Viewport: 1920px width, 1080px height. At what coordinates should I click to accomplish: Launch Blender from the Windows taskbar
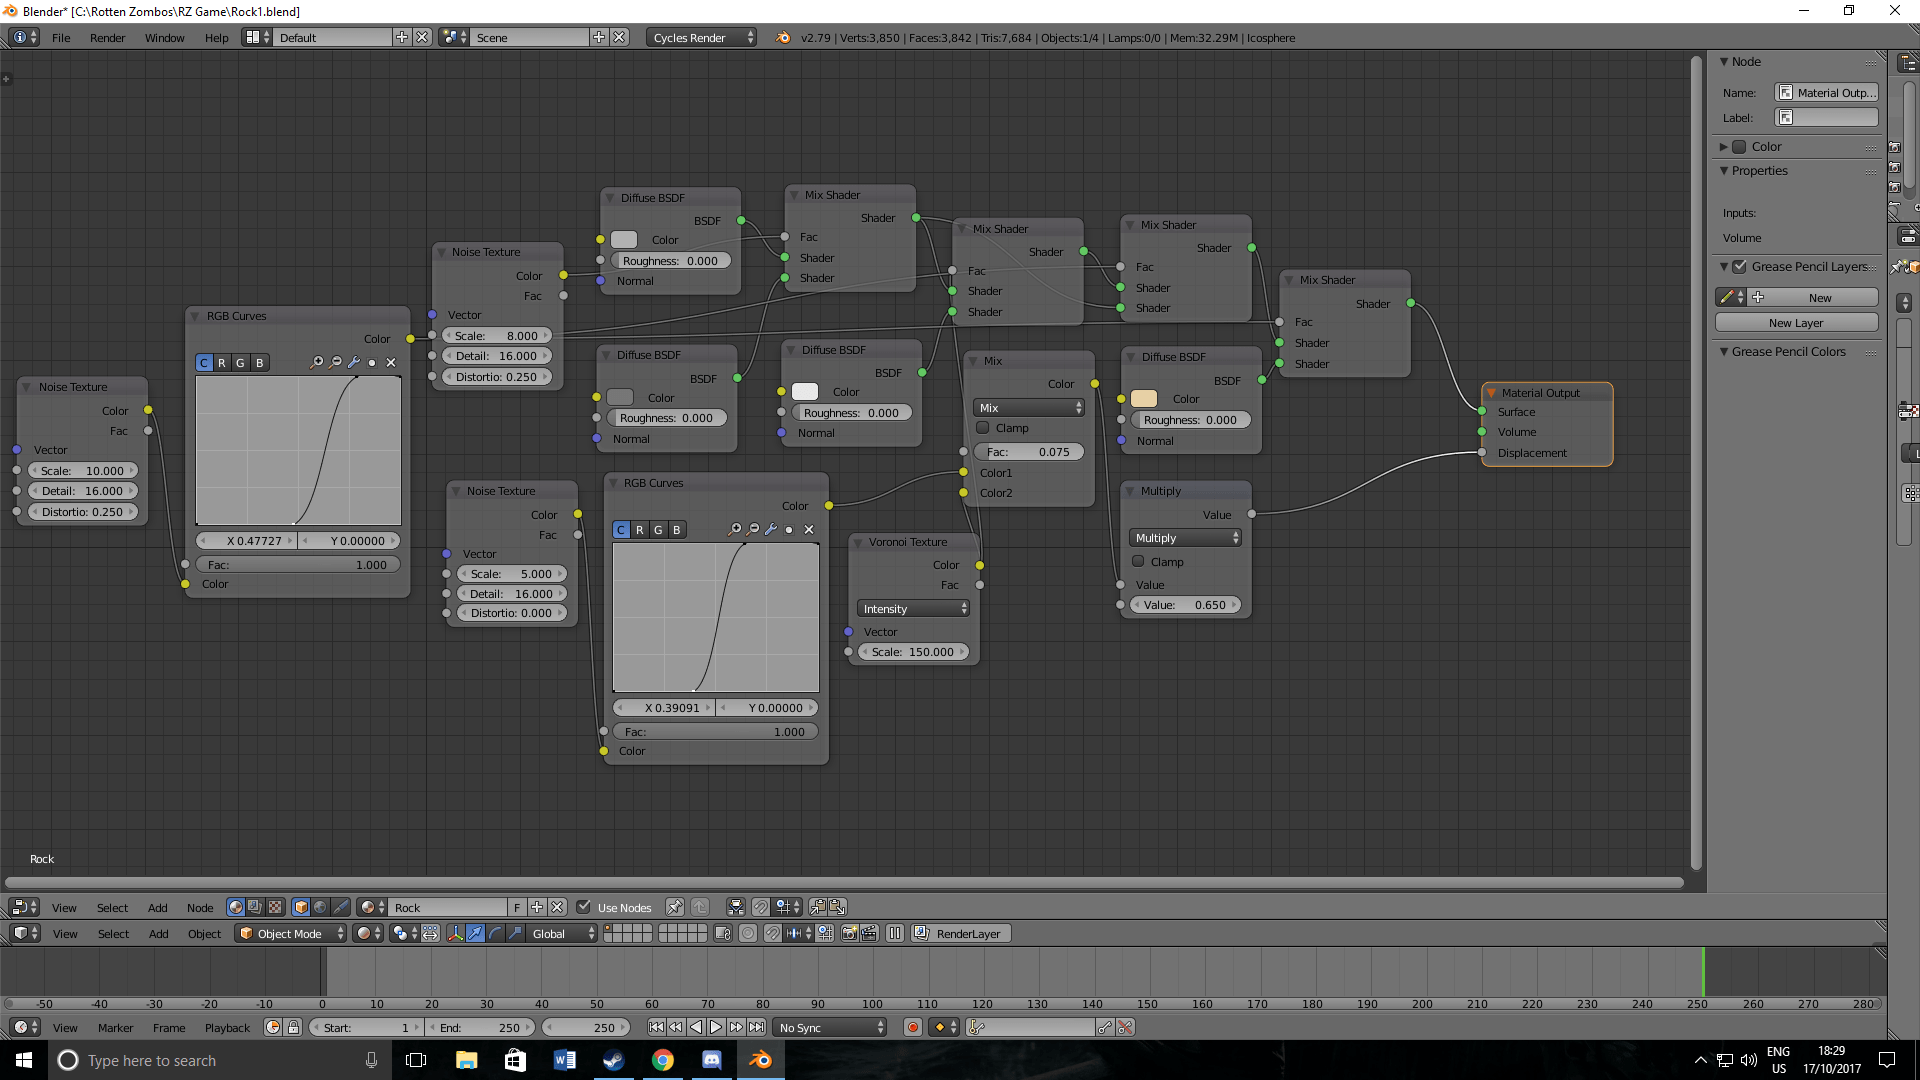point(761,1060)
